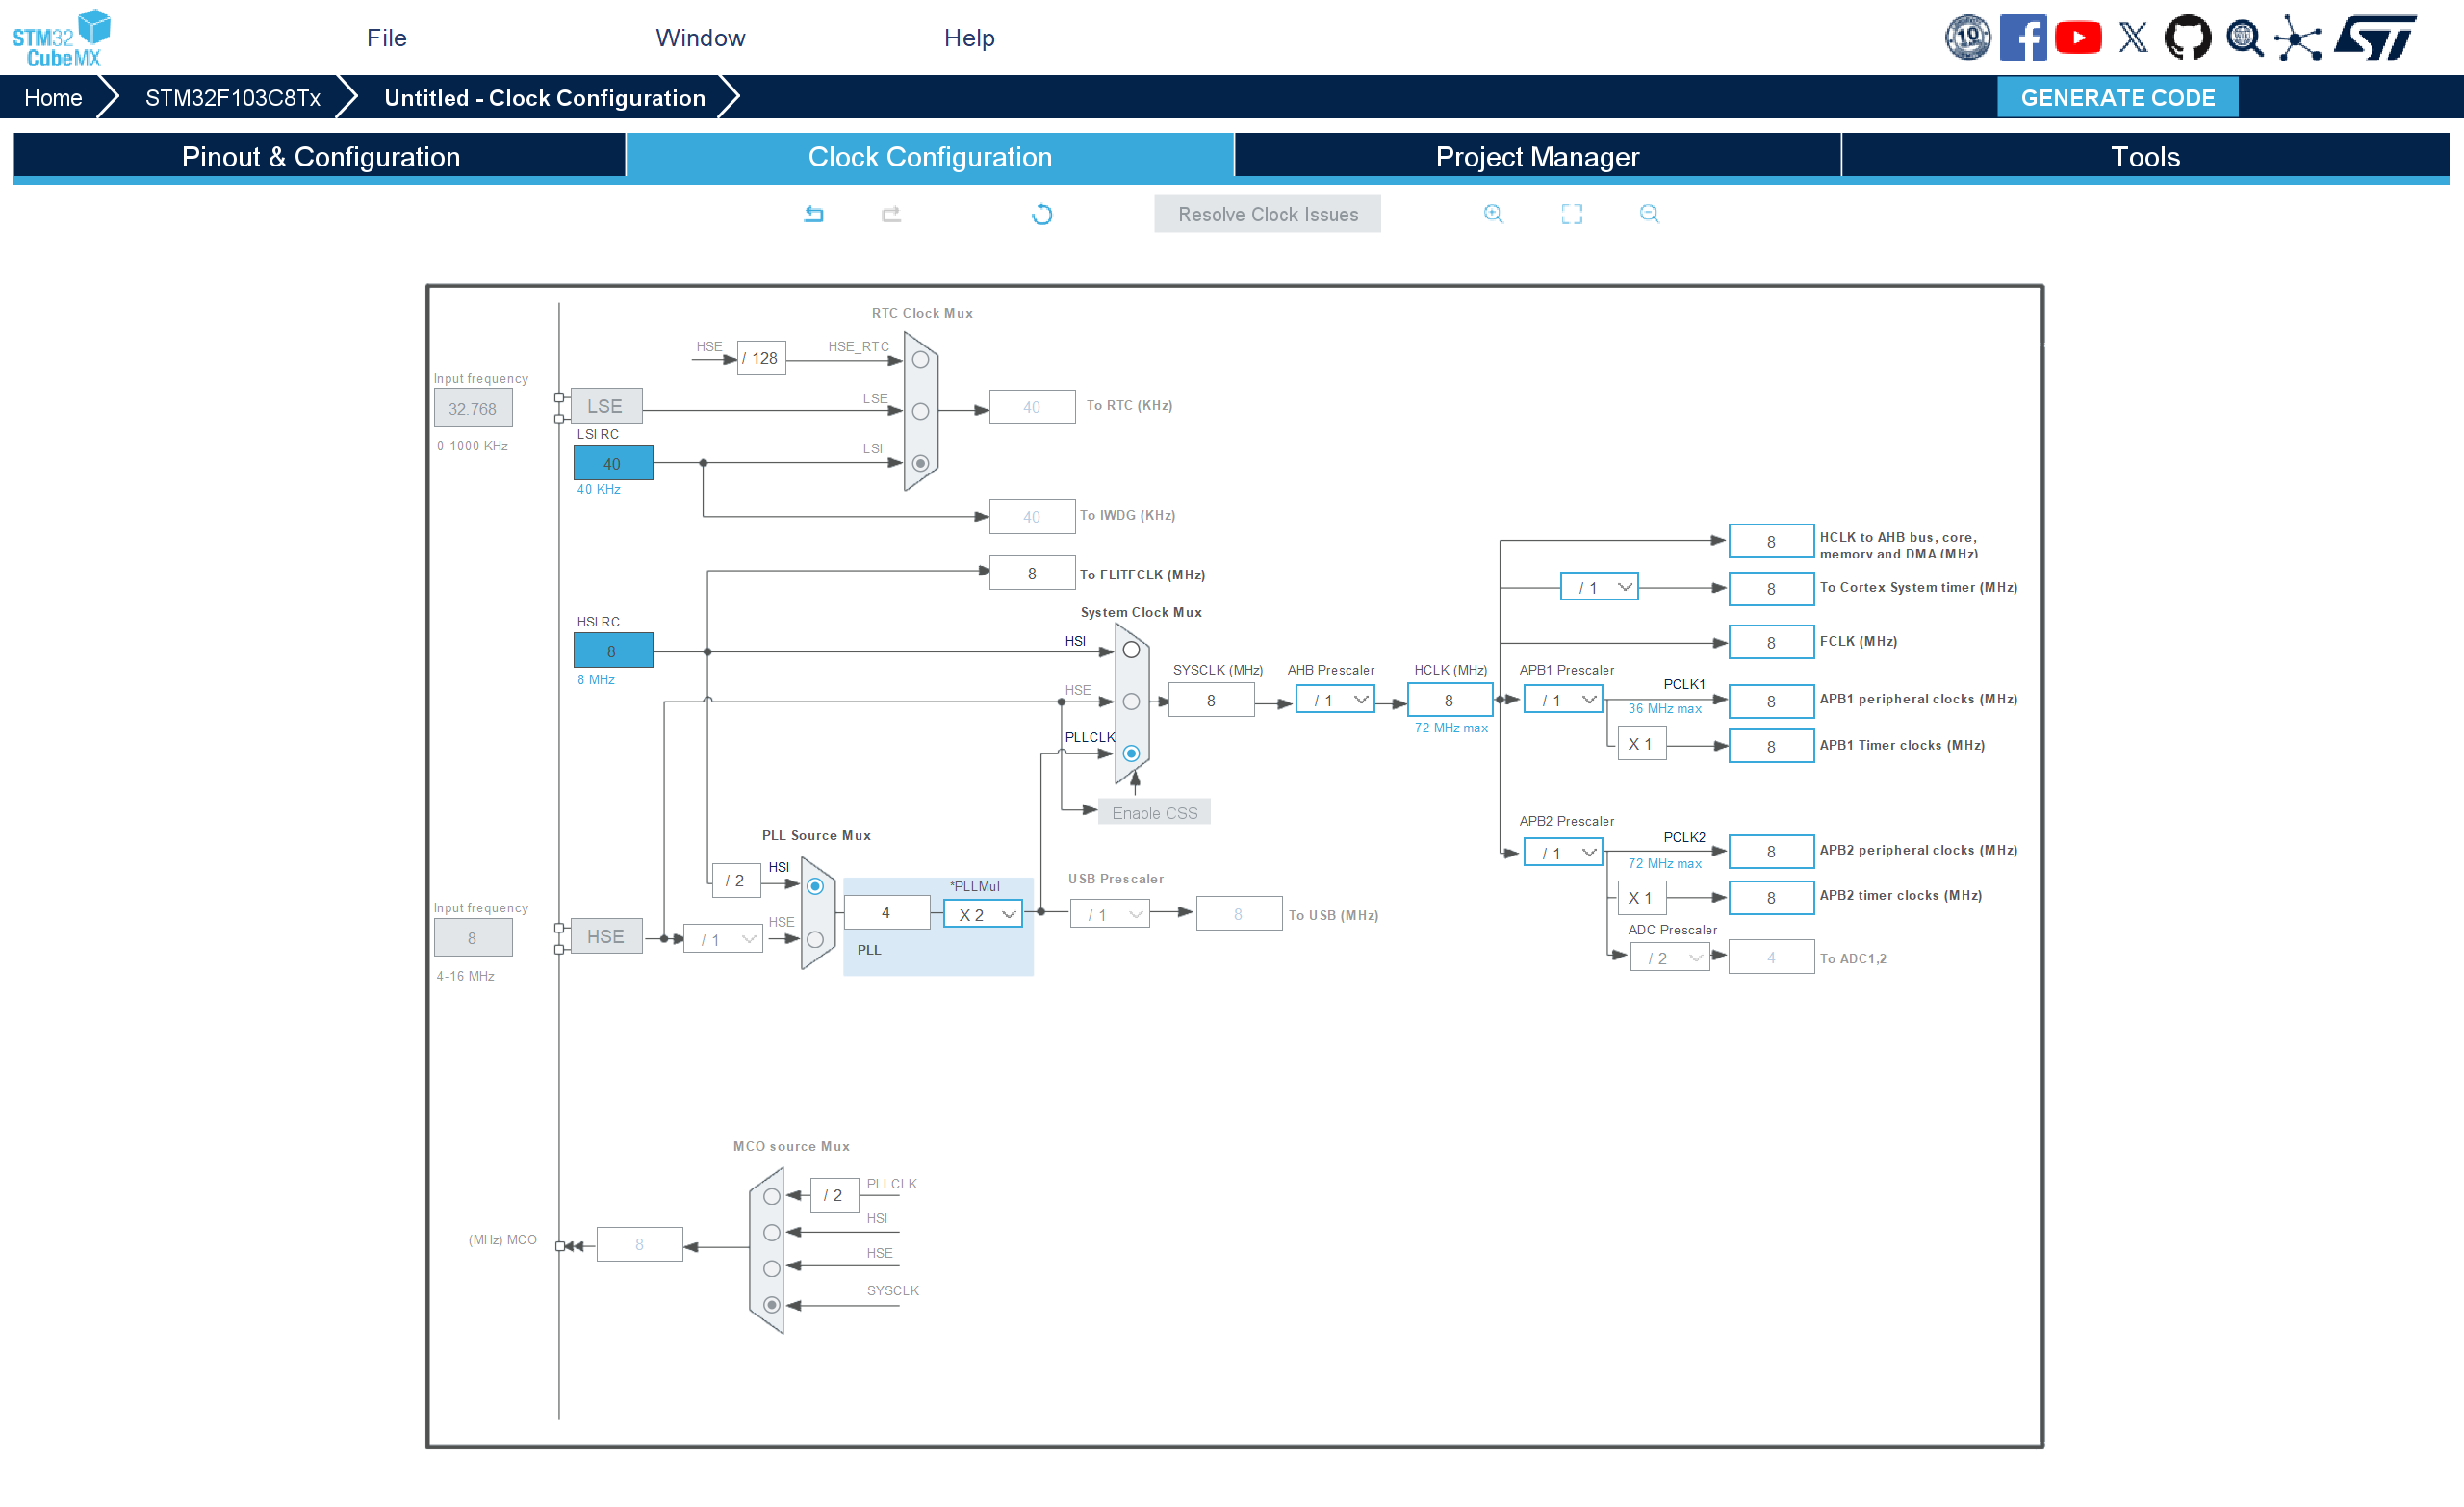Select LSI in RTC Clock Mux

click(x=920, y=463)
